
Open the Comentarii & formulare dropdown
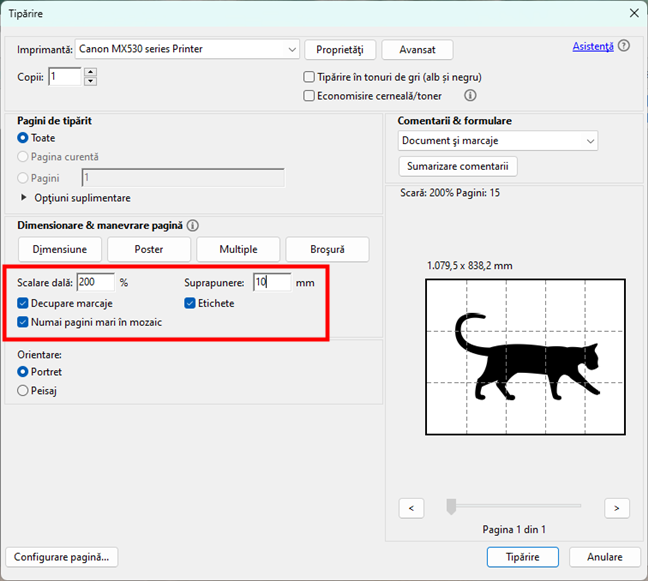pyautogui.click(x=498, y=141)
